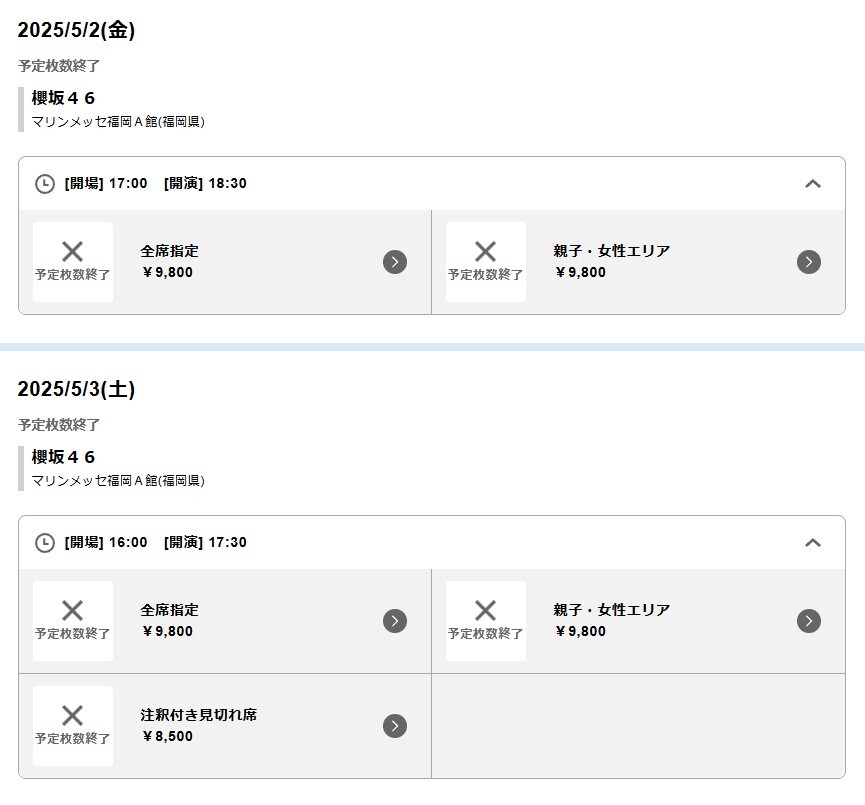The height and width of the screenshot is (805, 865).
Task: Collapse the 5/2 showtime section chevron
Action: [813, 184]
